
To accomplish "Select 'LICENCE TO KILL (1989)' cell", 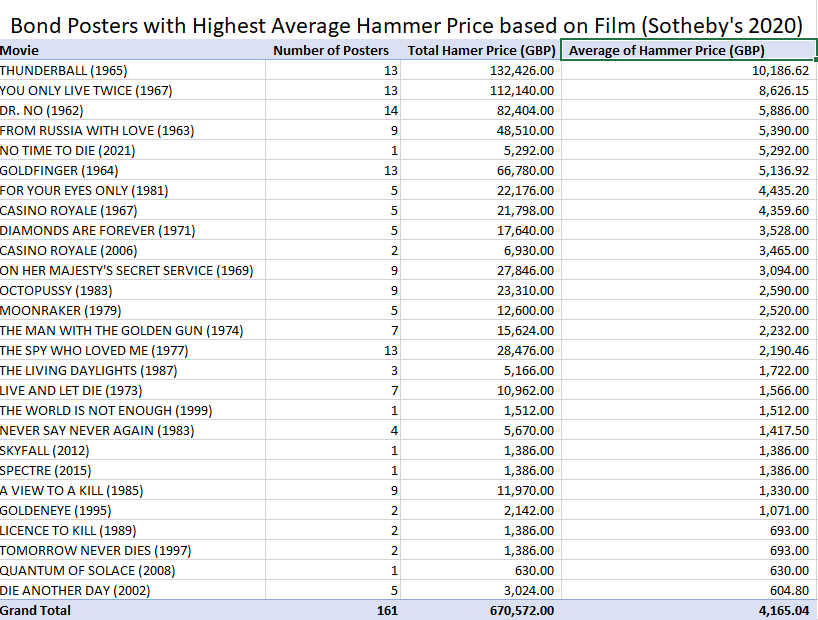I will click(68, 531).
